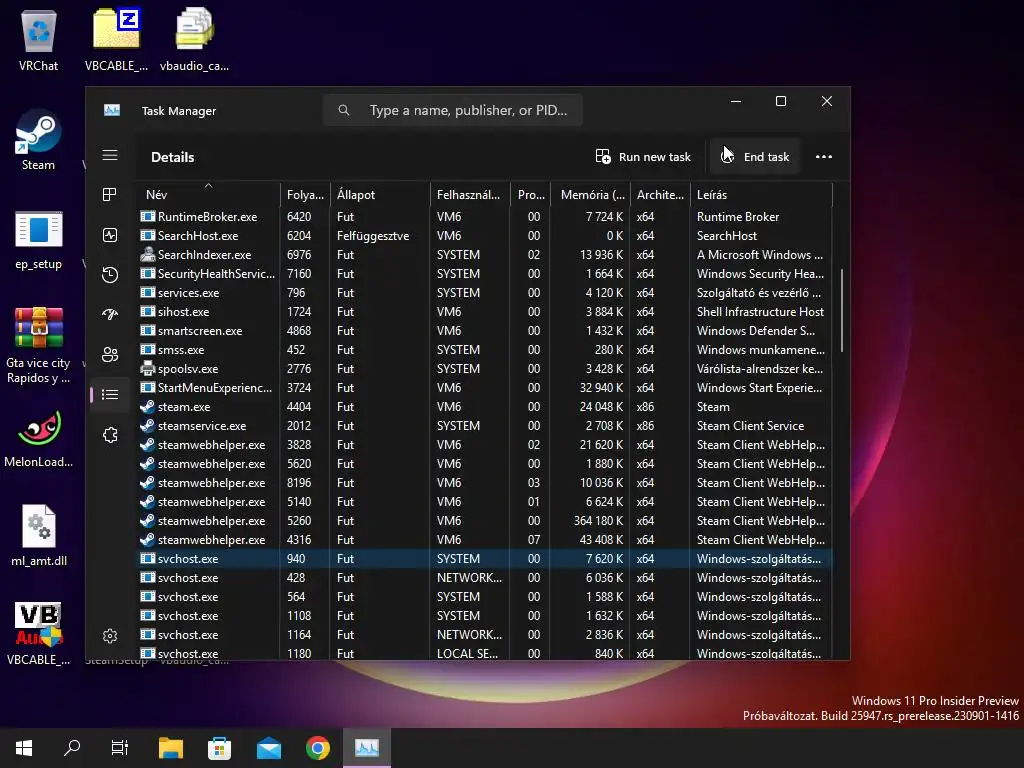This screenshot has height=768, width=1024.
Task: Open the Processes page icon in sidebar
Action: 110,195
